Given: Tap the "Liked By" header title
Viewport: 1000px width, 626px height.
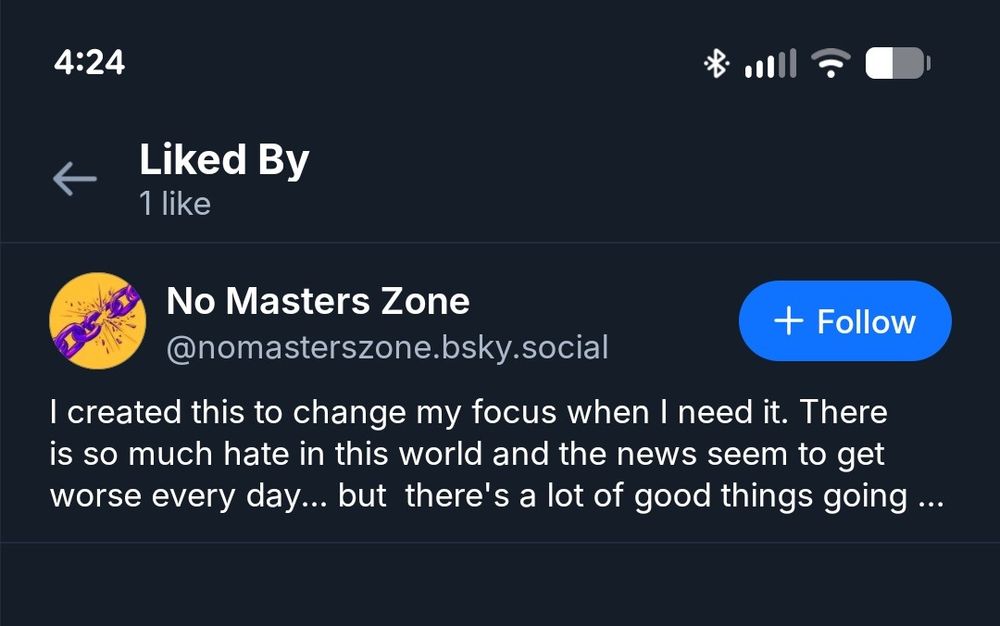Looking at the screenshot, I should pos(224,160).
